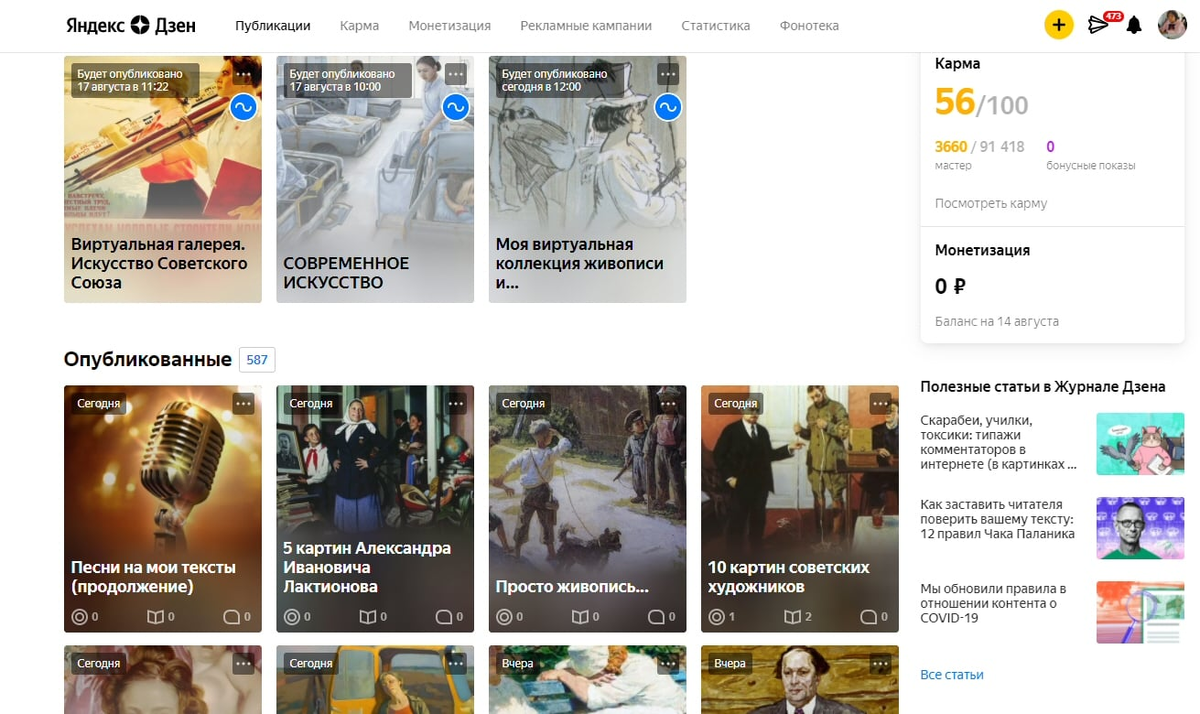Screen dimensions: 1200x714
Task: Switch to Рекламные кампании tab
Action: pyautogui.click(x=586, y=26)
